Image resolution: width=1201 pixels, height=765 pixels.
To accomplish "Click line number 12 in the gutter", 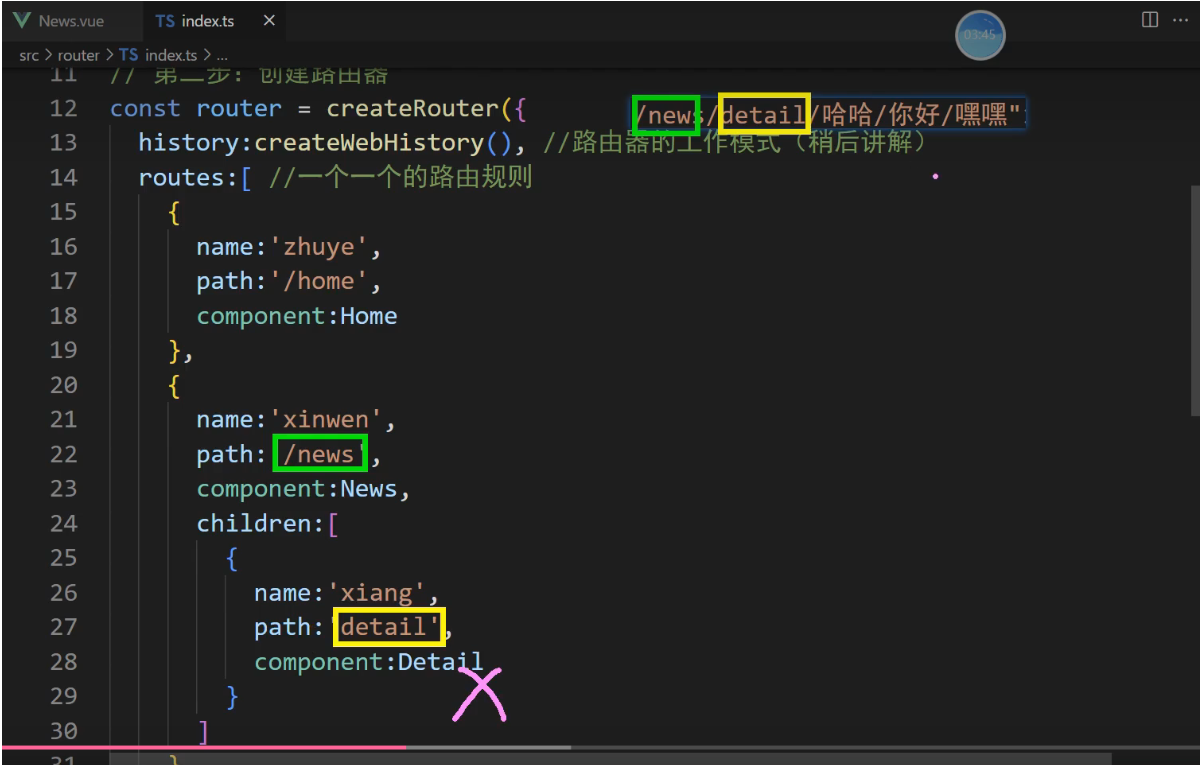I will (x=63, y=108).
